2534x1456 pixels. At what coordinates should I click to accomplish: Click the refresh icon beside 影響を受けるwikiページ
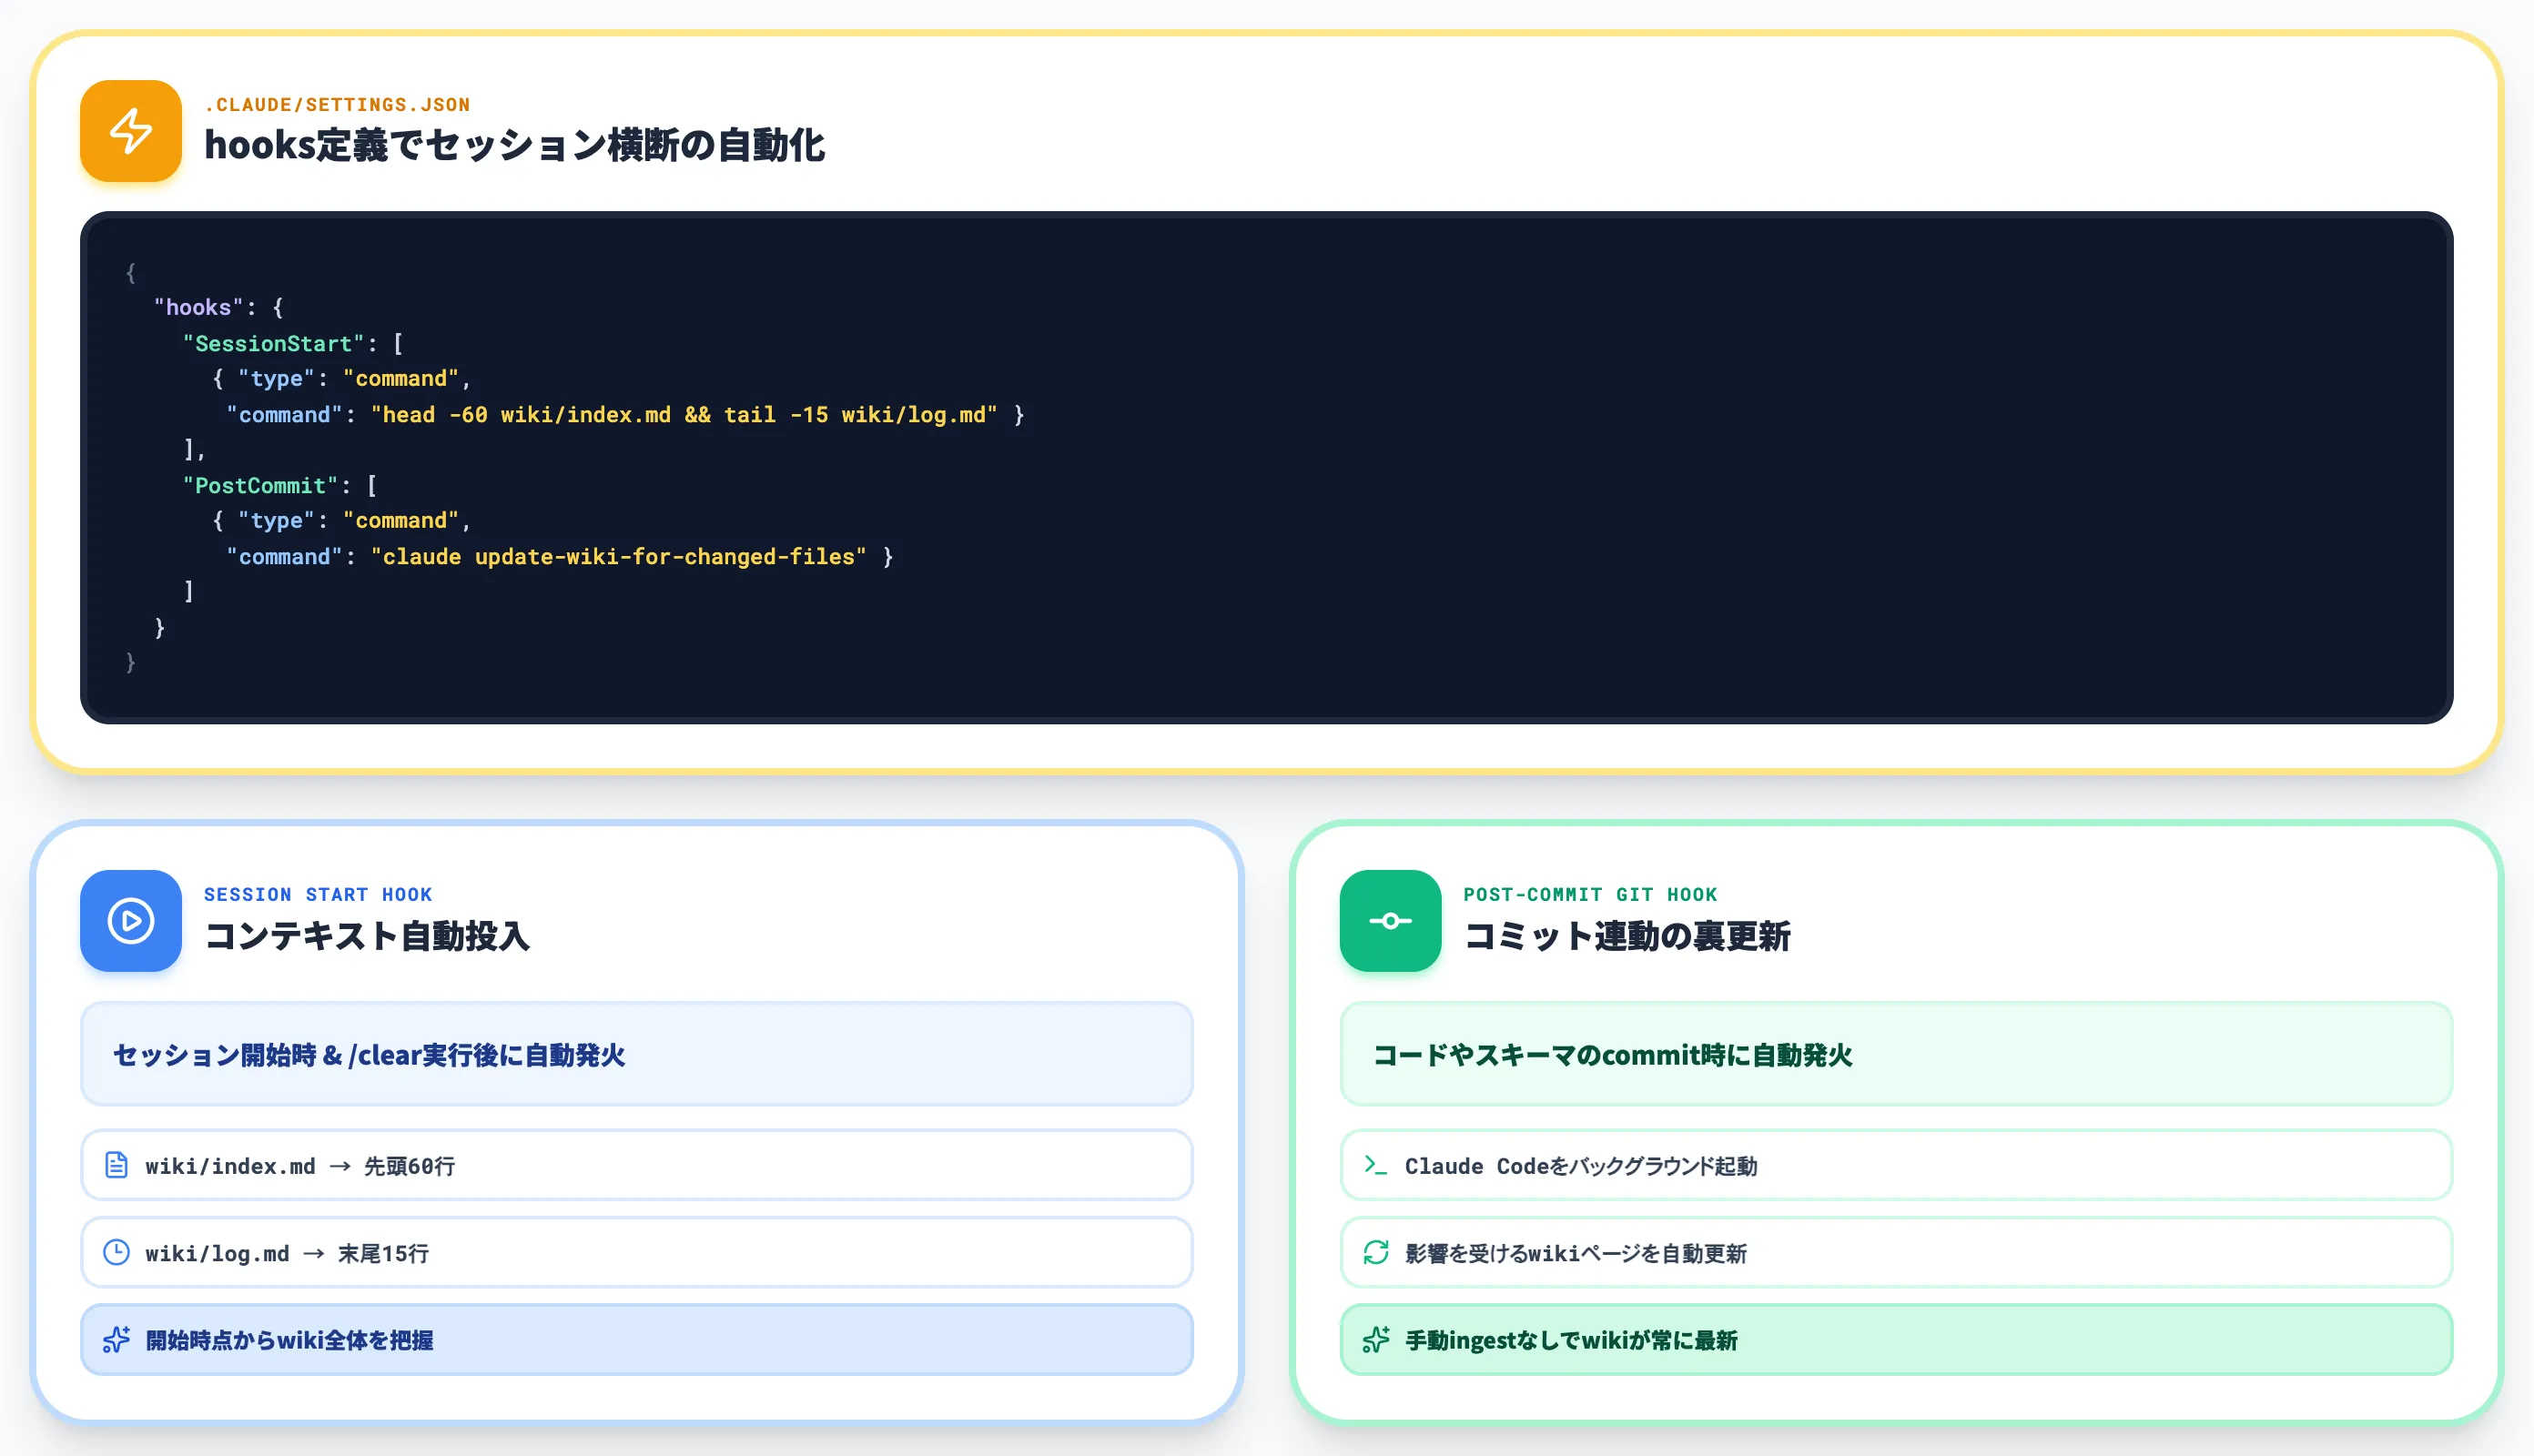(x=1376, y=1252)
